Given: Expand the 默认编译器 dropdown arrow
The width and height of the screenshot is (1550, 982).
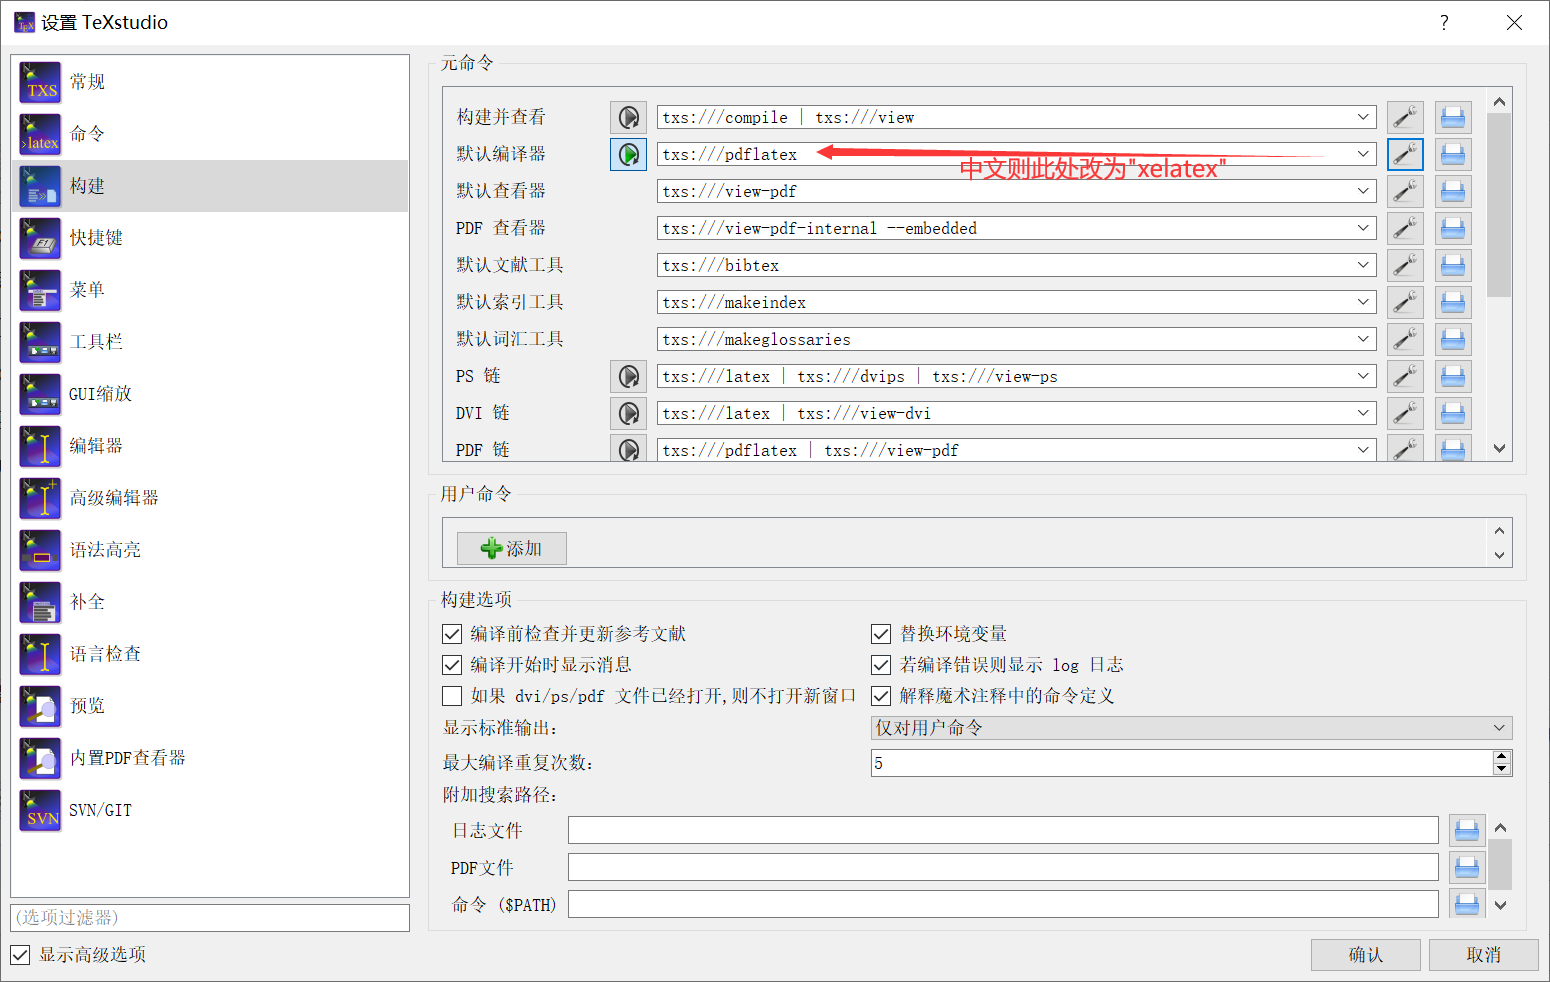Looking at the screenshot, I should click(x=1363, y=154).
